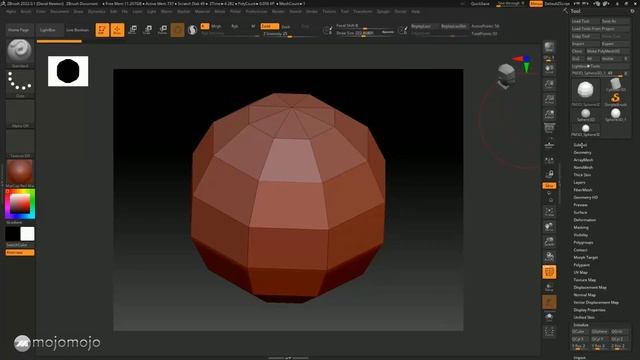Expand the Polygroups subpalette
The width and height of the screenshot is (640, 360).
583,242
